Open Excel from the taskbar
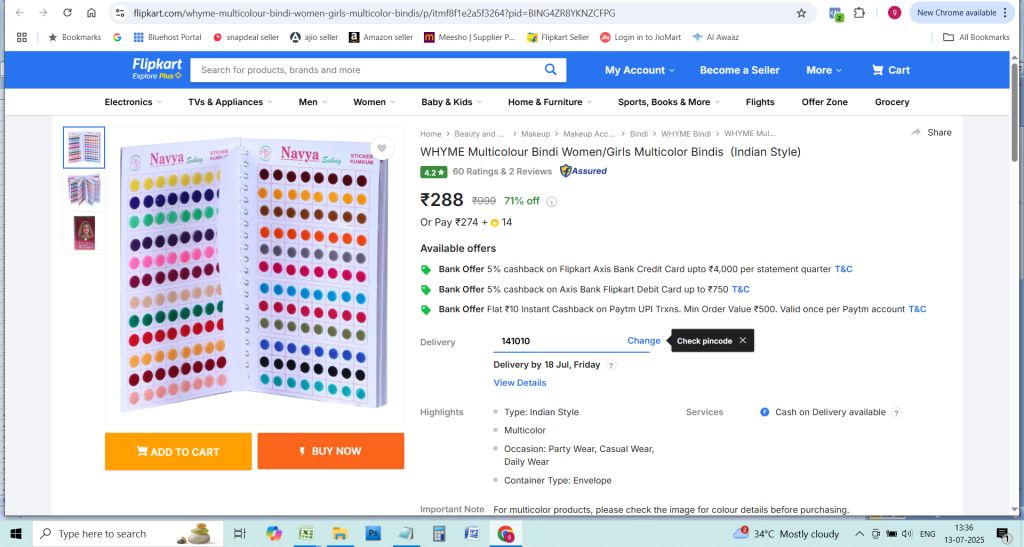The width and height of the screenshot is (1024, 547). [x=306, y=534]
